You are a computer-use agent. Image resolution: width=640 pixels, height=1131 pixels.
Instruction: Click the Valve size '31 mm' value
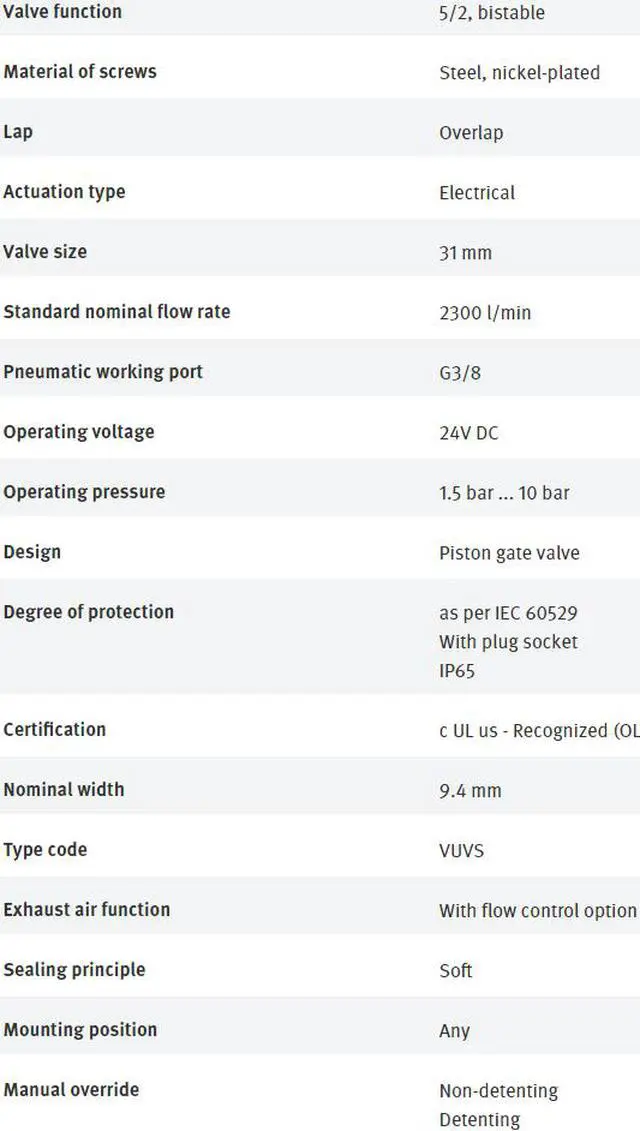(465, 253)
